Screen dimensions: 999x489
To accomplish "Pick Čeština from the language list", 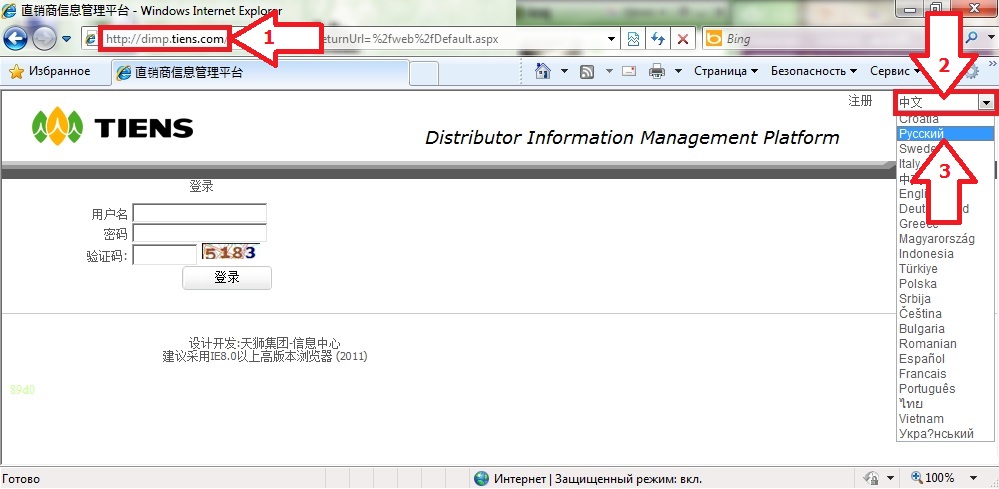I will coord(945,313).
